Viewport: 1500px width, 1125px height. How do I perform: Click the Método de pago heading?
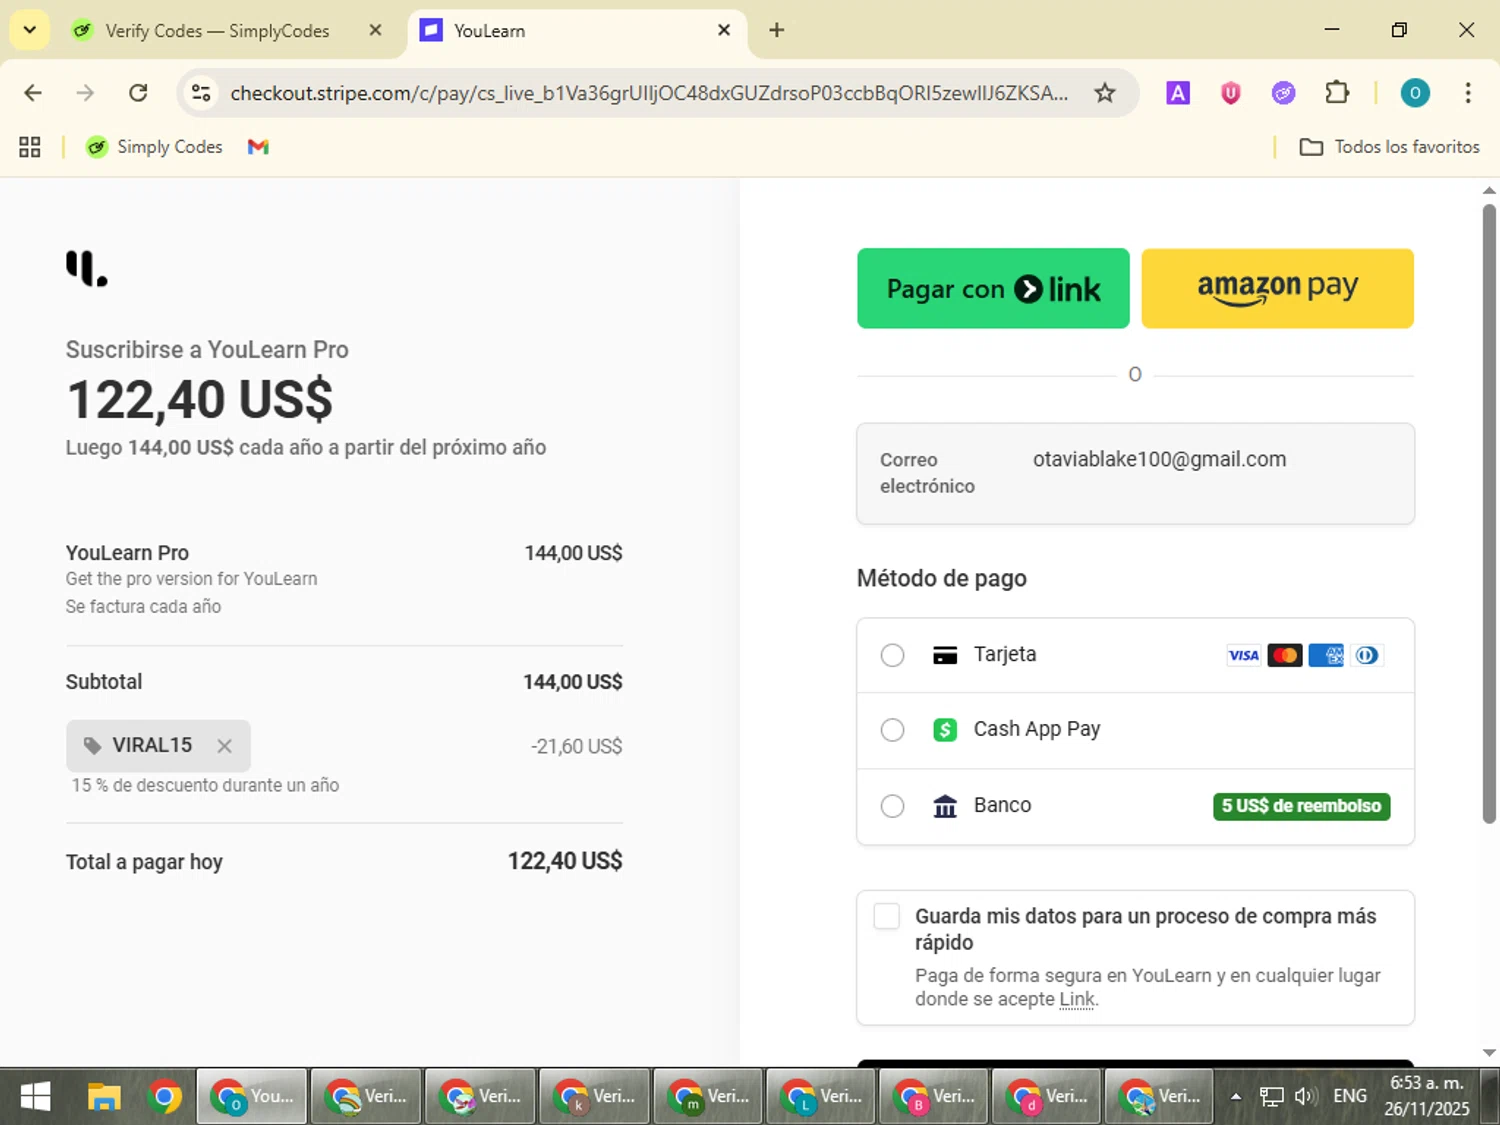click(941, 578)
